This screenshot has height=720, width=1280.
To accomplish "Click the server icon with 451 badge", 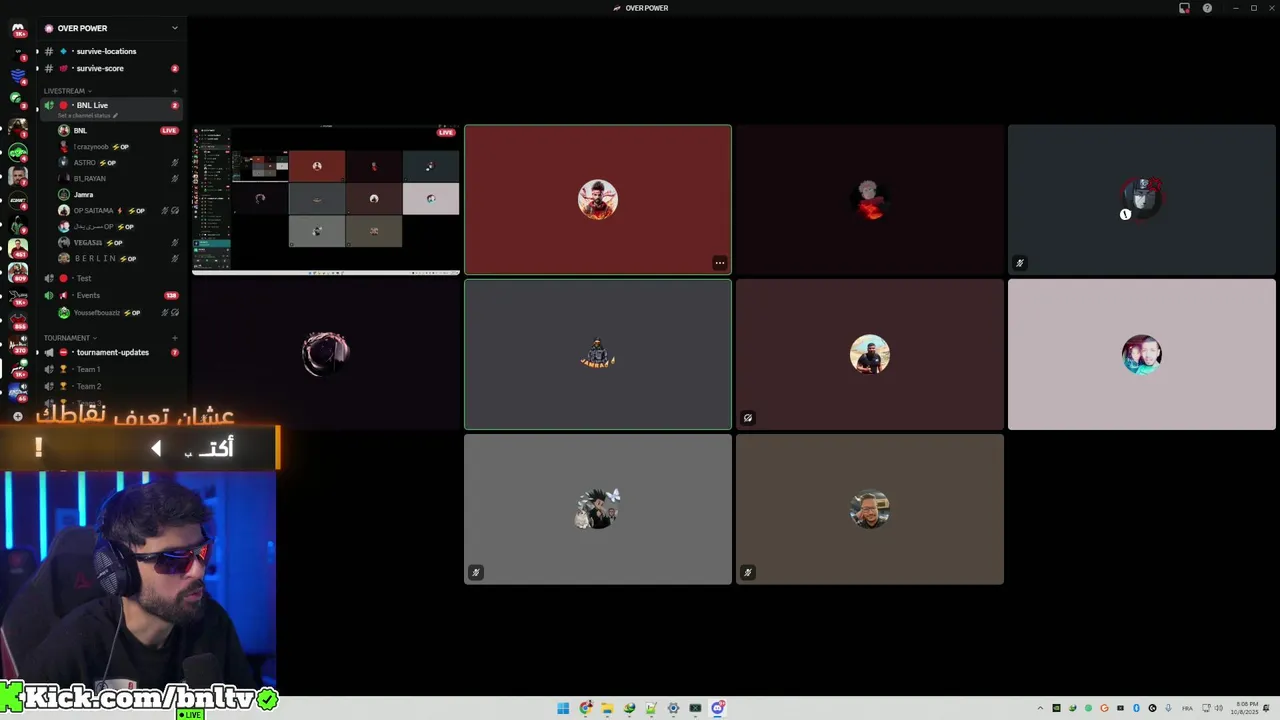I will coord(18,246).
